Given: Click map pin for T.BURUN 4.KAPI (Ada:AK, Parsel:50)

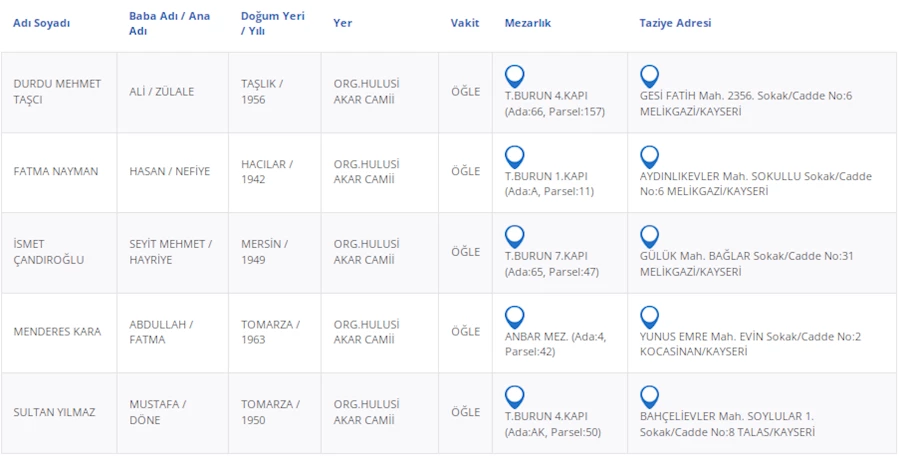Looking at the screenshot, I should click(x=515, y=396).
